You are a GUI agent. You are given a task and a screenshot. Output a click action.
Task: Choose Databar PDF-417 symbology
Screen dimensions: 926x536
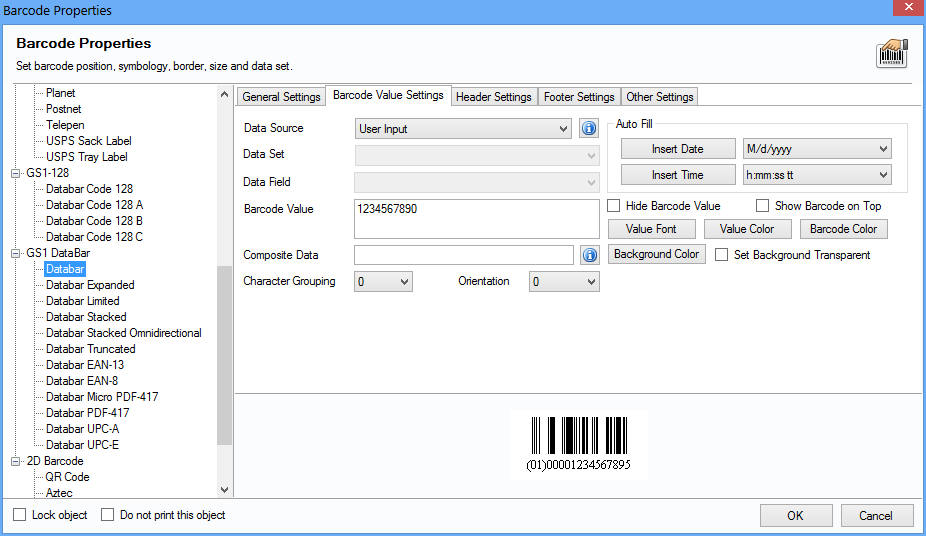point(88,413)
